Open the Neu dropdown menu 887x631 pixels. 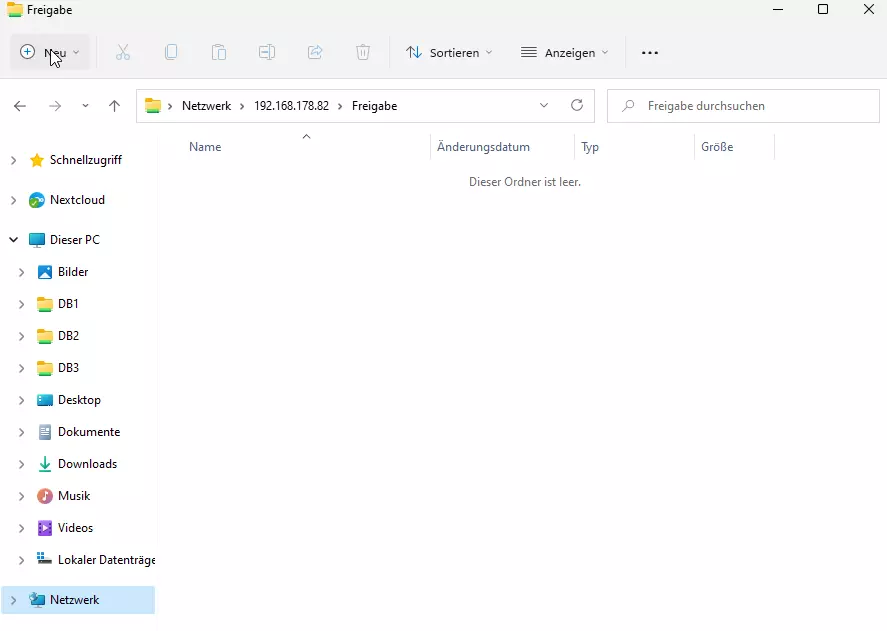tap(50, 52)
